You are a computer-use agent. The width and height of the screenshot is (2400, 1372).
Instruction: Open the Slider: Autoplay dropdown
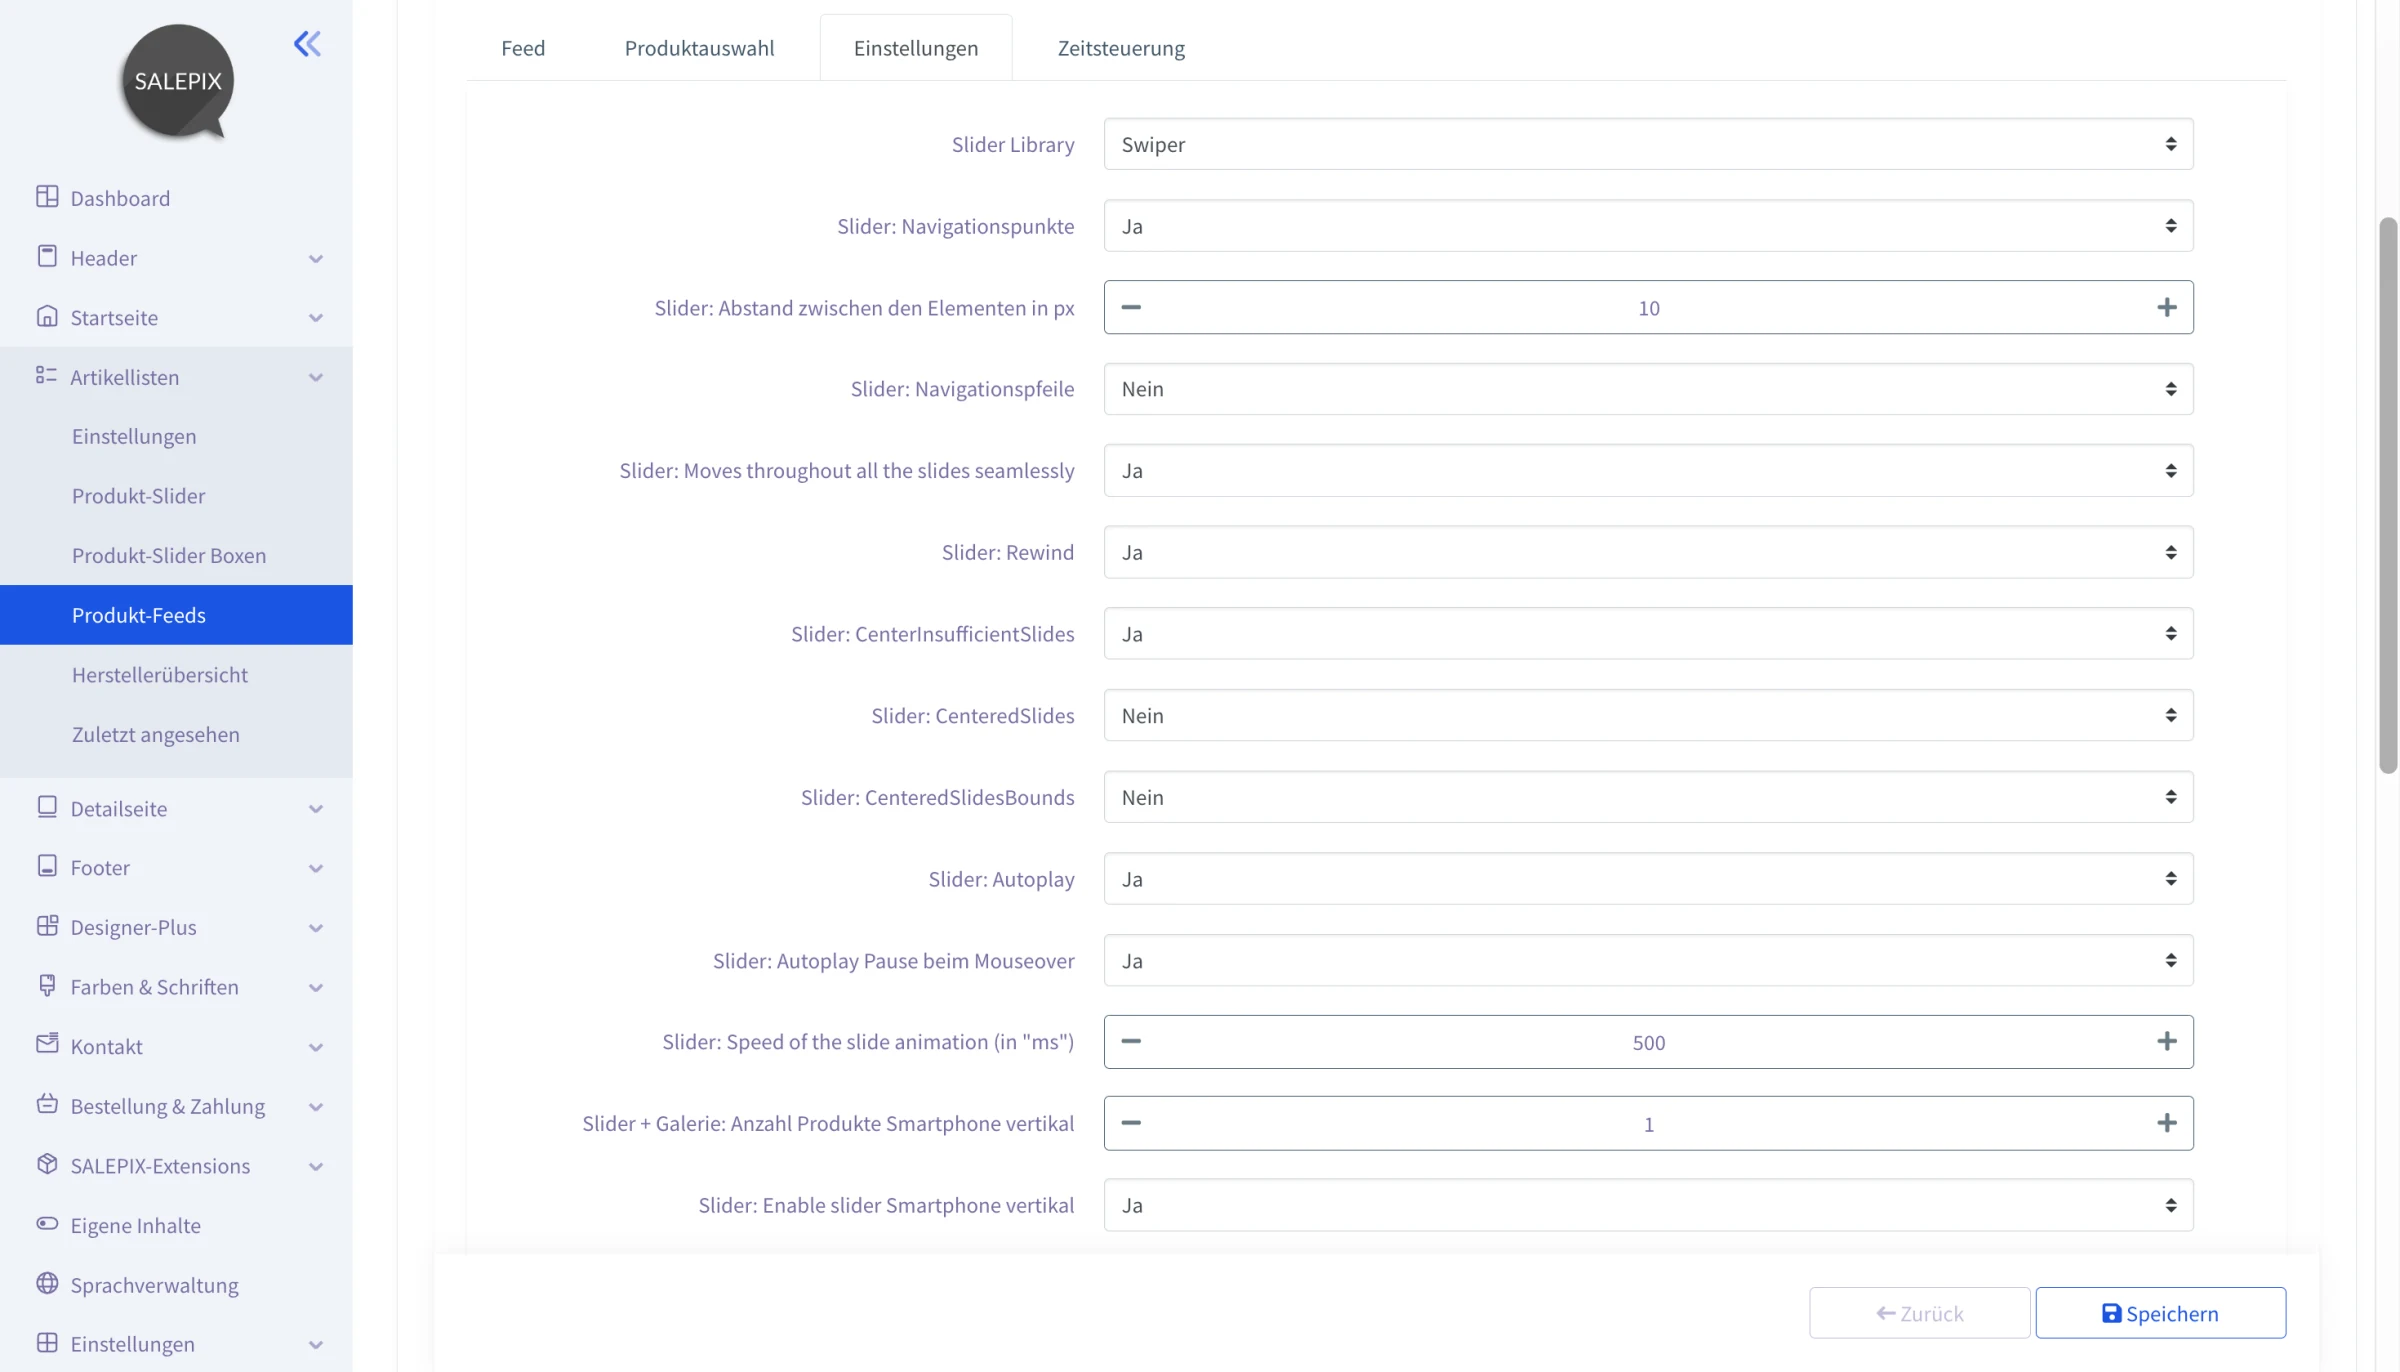(1648, 879)
